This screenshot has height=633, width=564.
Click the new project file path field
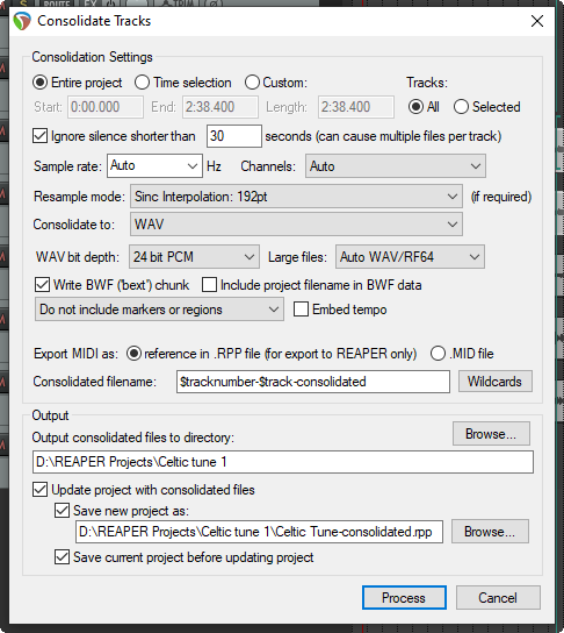tap(259, 532)
